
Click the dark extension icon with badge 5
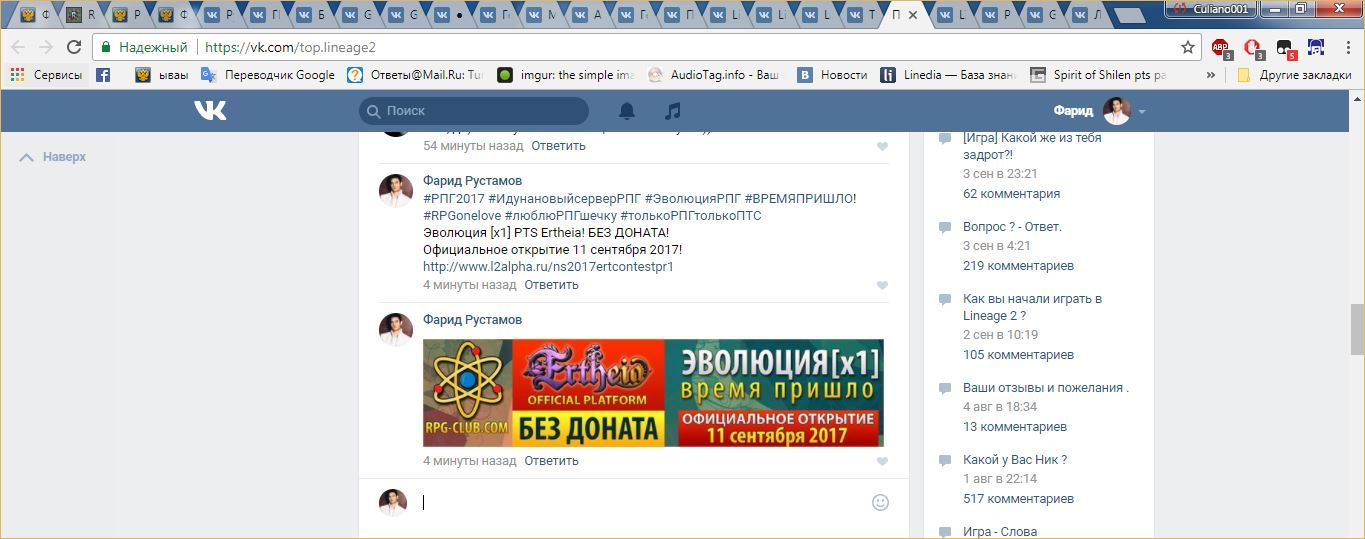(1285, 47)
